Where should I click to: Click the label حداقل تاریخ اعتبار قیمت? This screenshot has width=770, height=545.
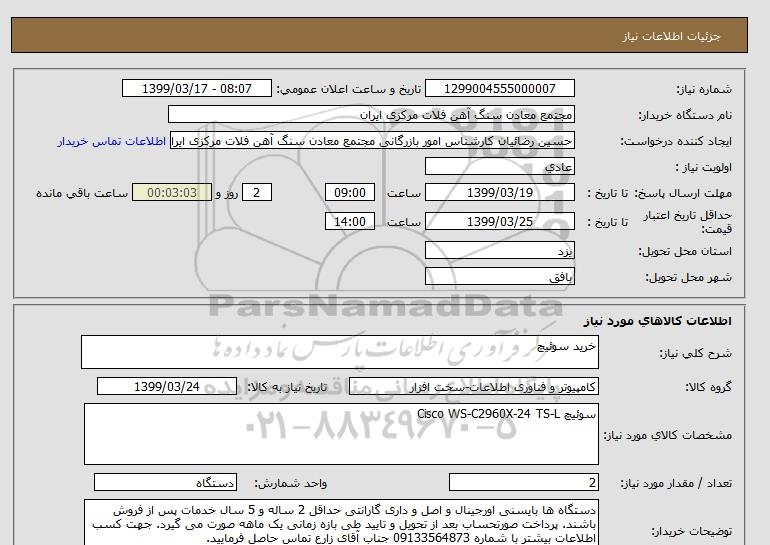coord(688,222)
